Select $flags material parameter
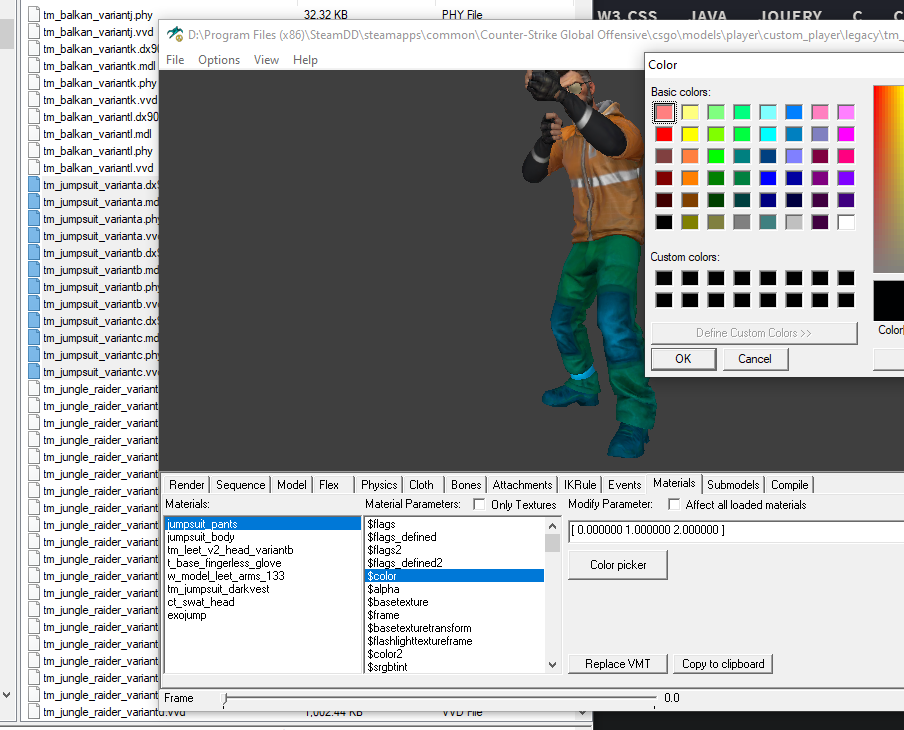904x730 pixels. tap(454, 524)
